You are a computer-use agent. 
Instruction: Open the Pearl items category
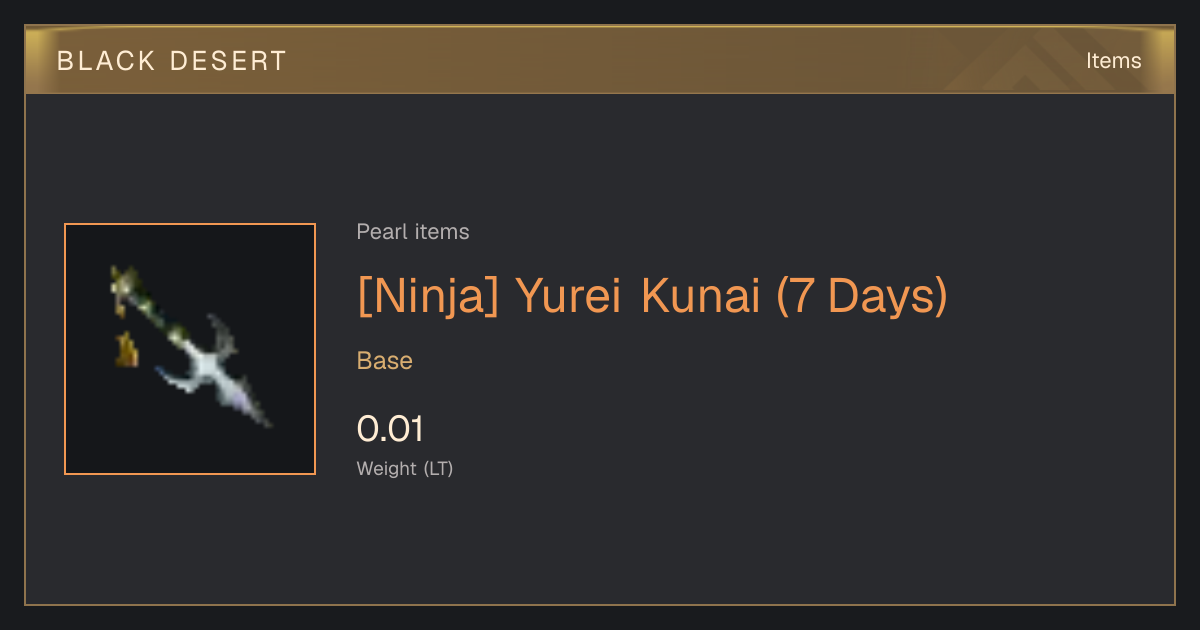click(x=413, y=232)
